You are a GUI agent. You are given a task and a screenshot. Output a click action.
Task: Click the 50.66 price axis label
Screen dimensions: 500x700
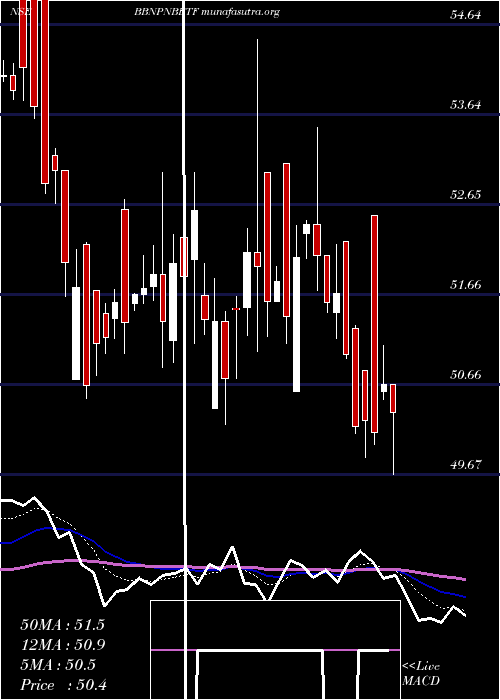click(x=466, y=375)
